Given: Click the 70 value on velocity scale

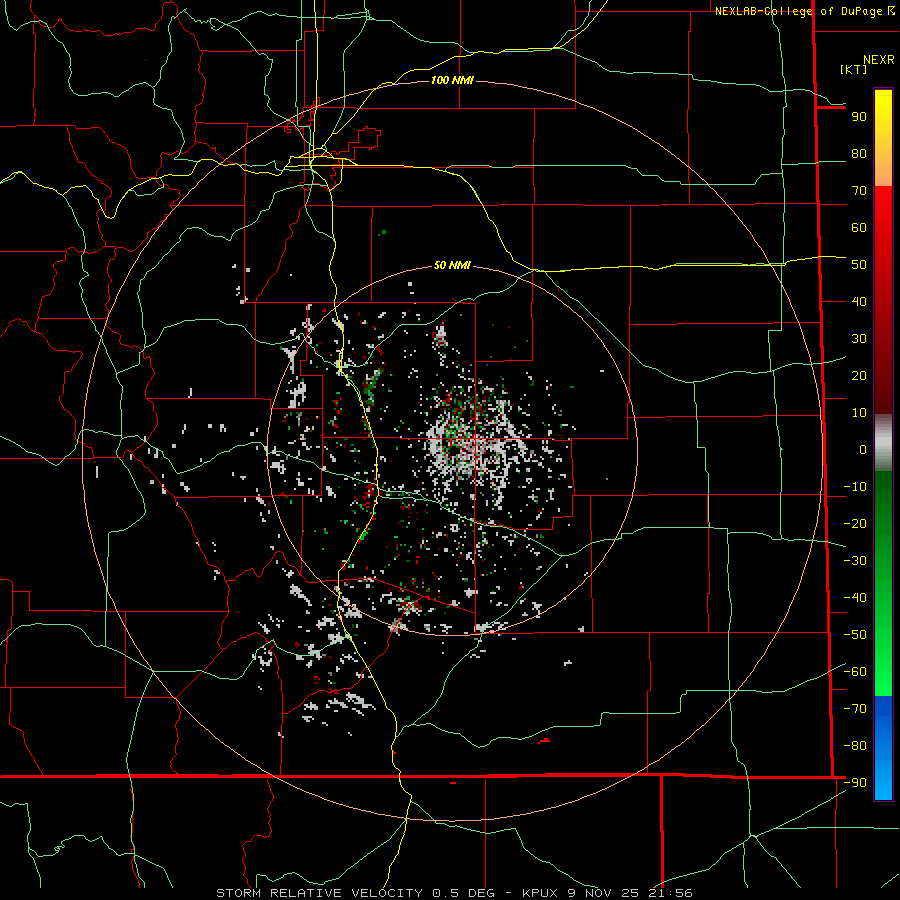Looking at the screenshot, I should [859, 191].
